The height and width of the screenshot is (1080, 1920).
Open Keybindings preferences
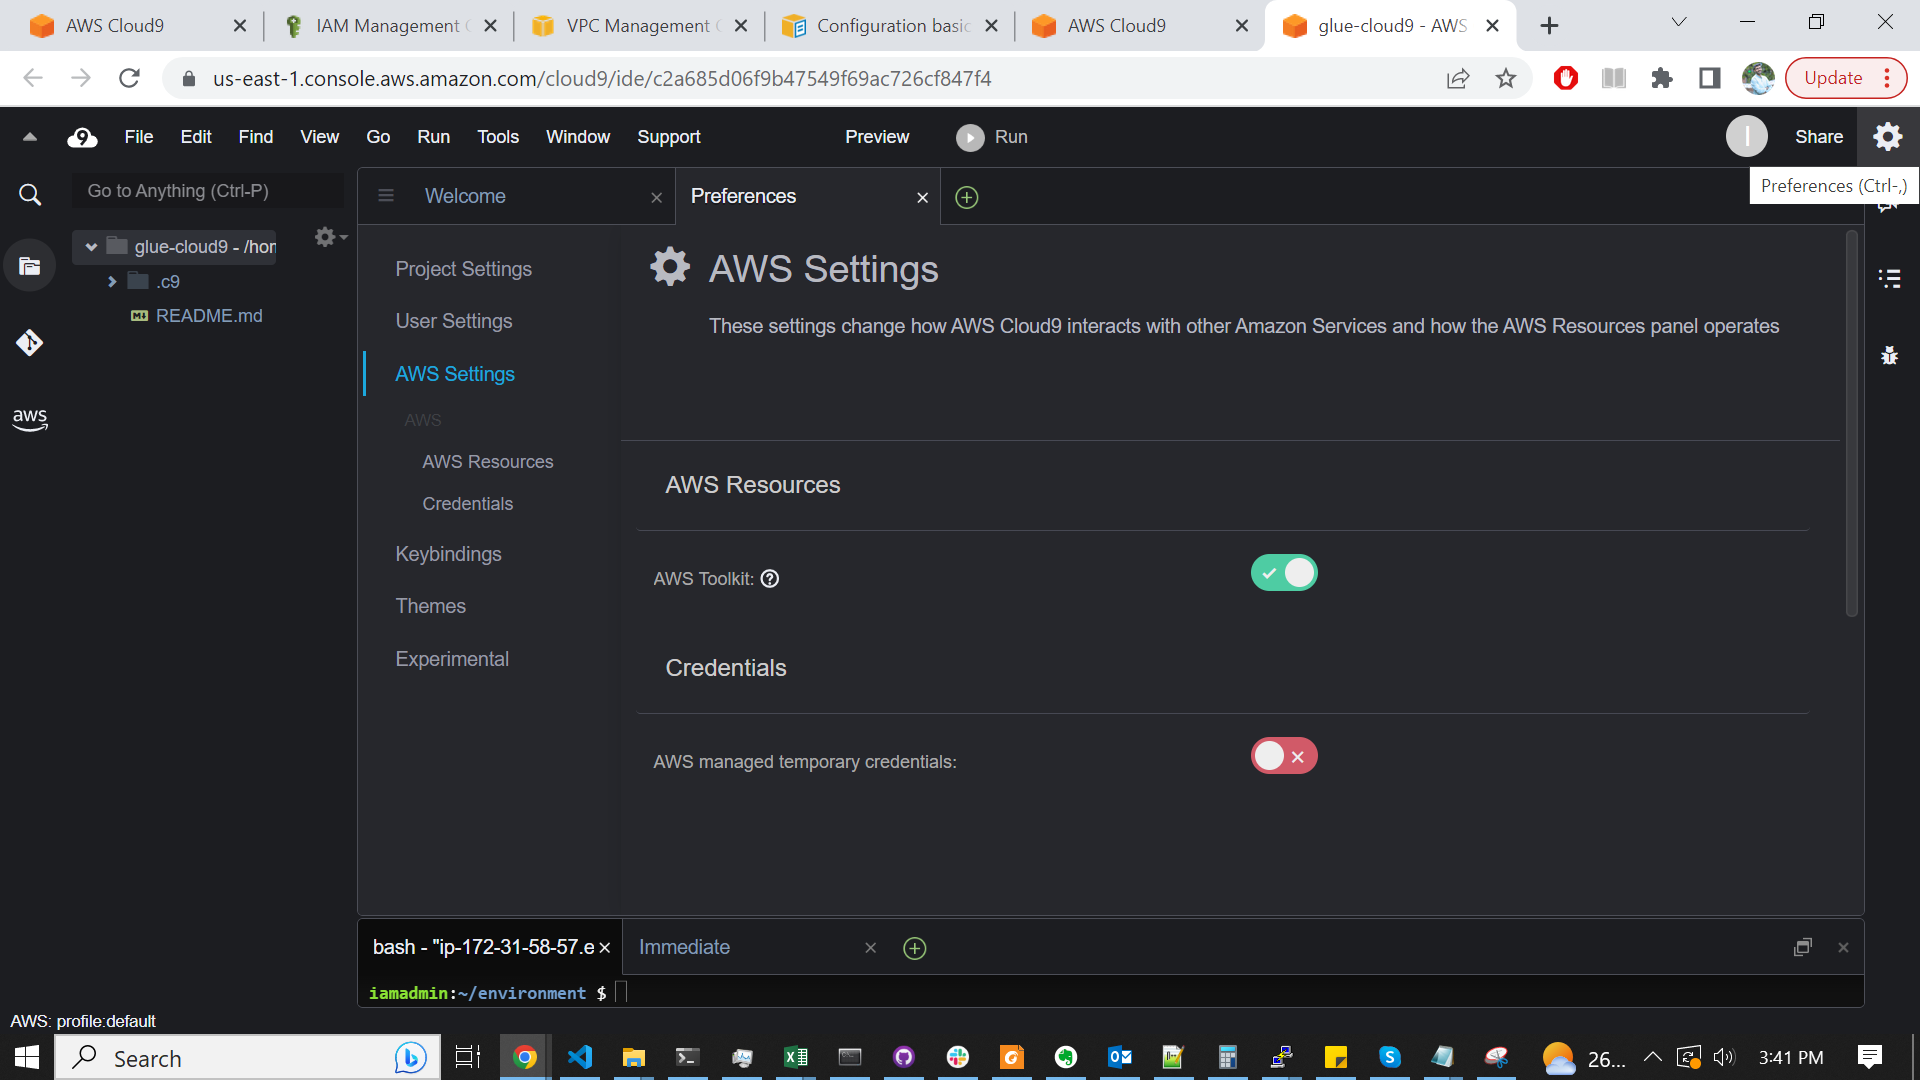point(448,554)
